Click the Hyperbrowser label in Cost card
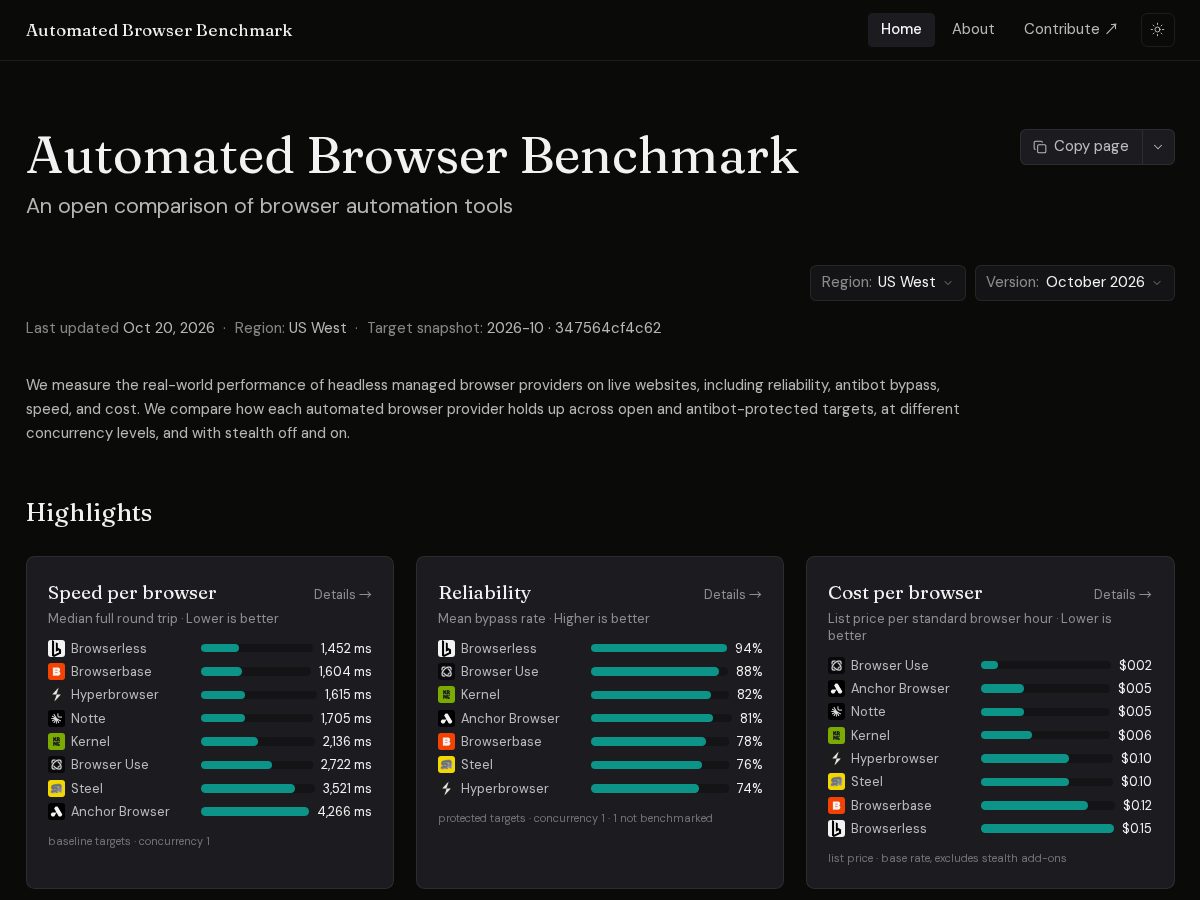Image resolution: width=1200 pixels, height=900 pixels. coord(895,758)
